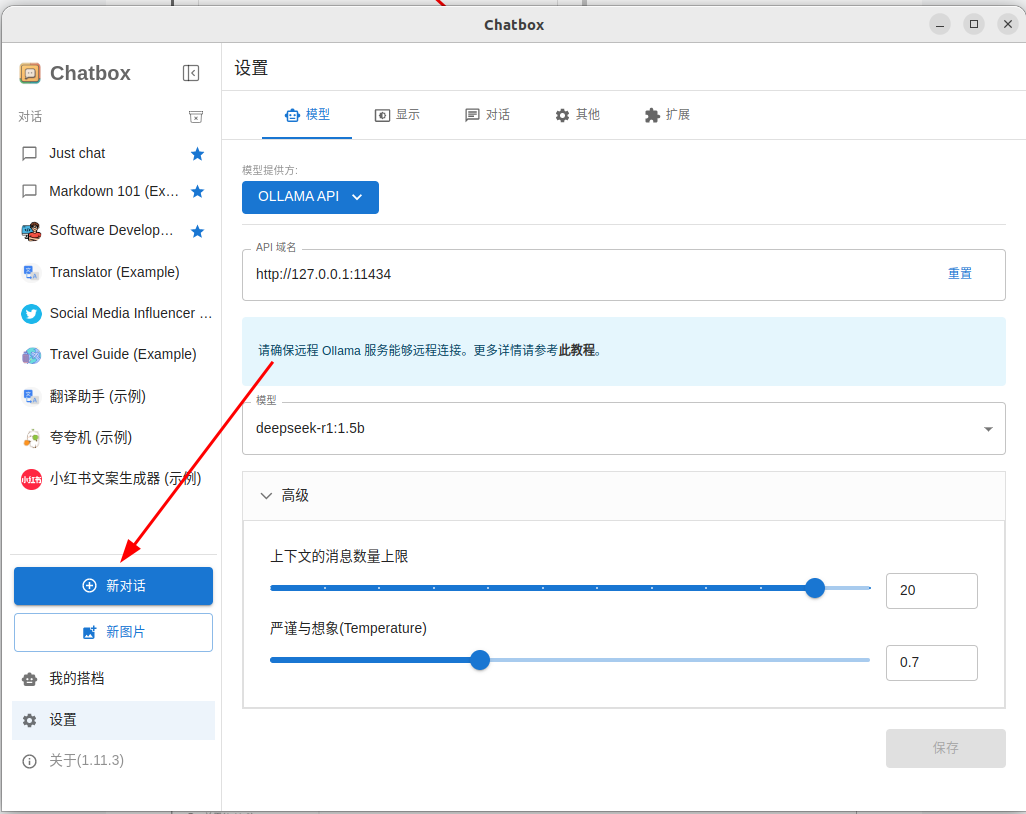The height and width of the screenshot is (814, 1026).
Task: Open the 夸夸机 (示例) conversation
Action: pyautogui.click(x=113, y=438)
